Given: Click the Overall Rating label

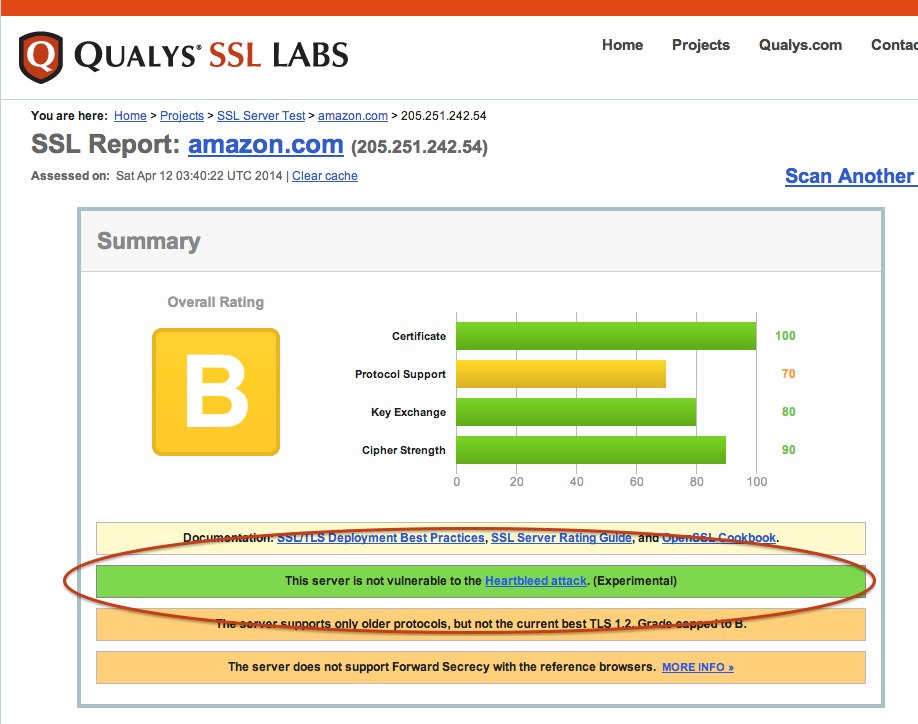Looking at the screenshot, I should pyautogui.click(x=215, y=302).
